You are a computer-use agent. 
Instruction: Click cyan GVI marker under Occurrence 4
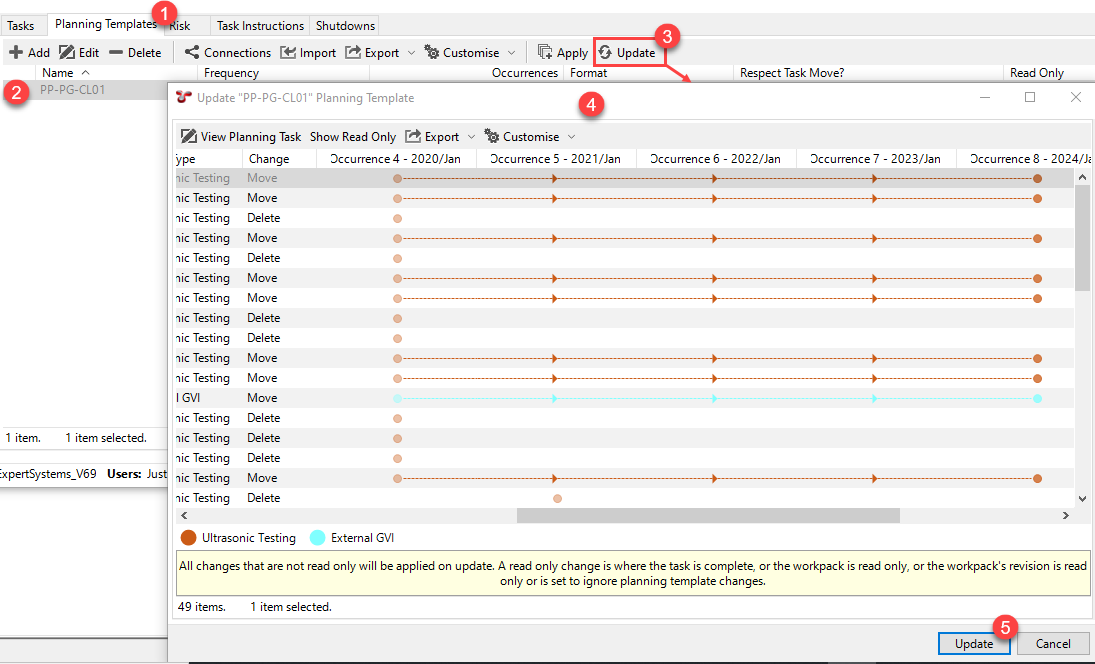[x=397, y=399]
